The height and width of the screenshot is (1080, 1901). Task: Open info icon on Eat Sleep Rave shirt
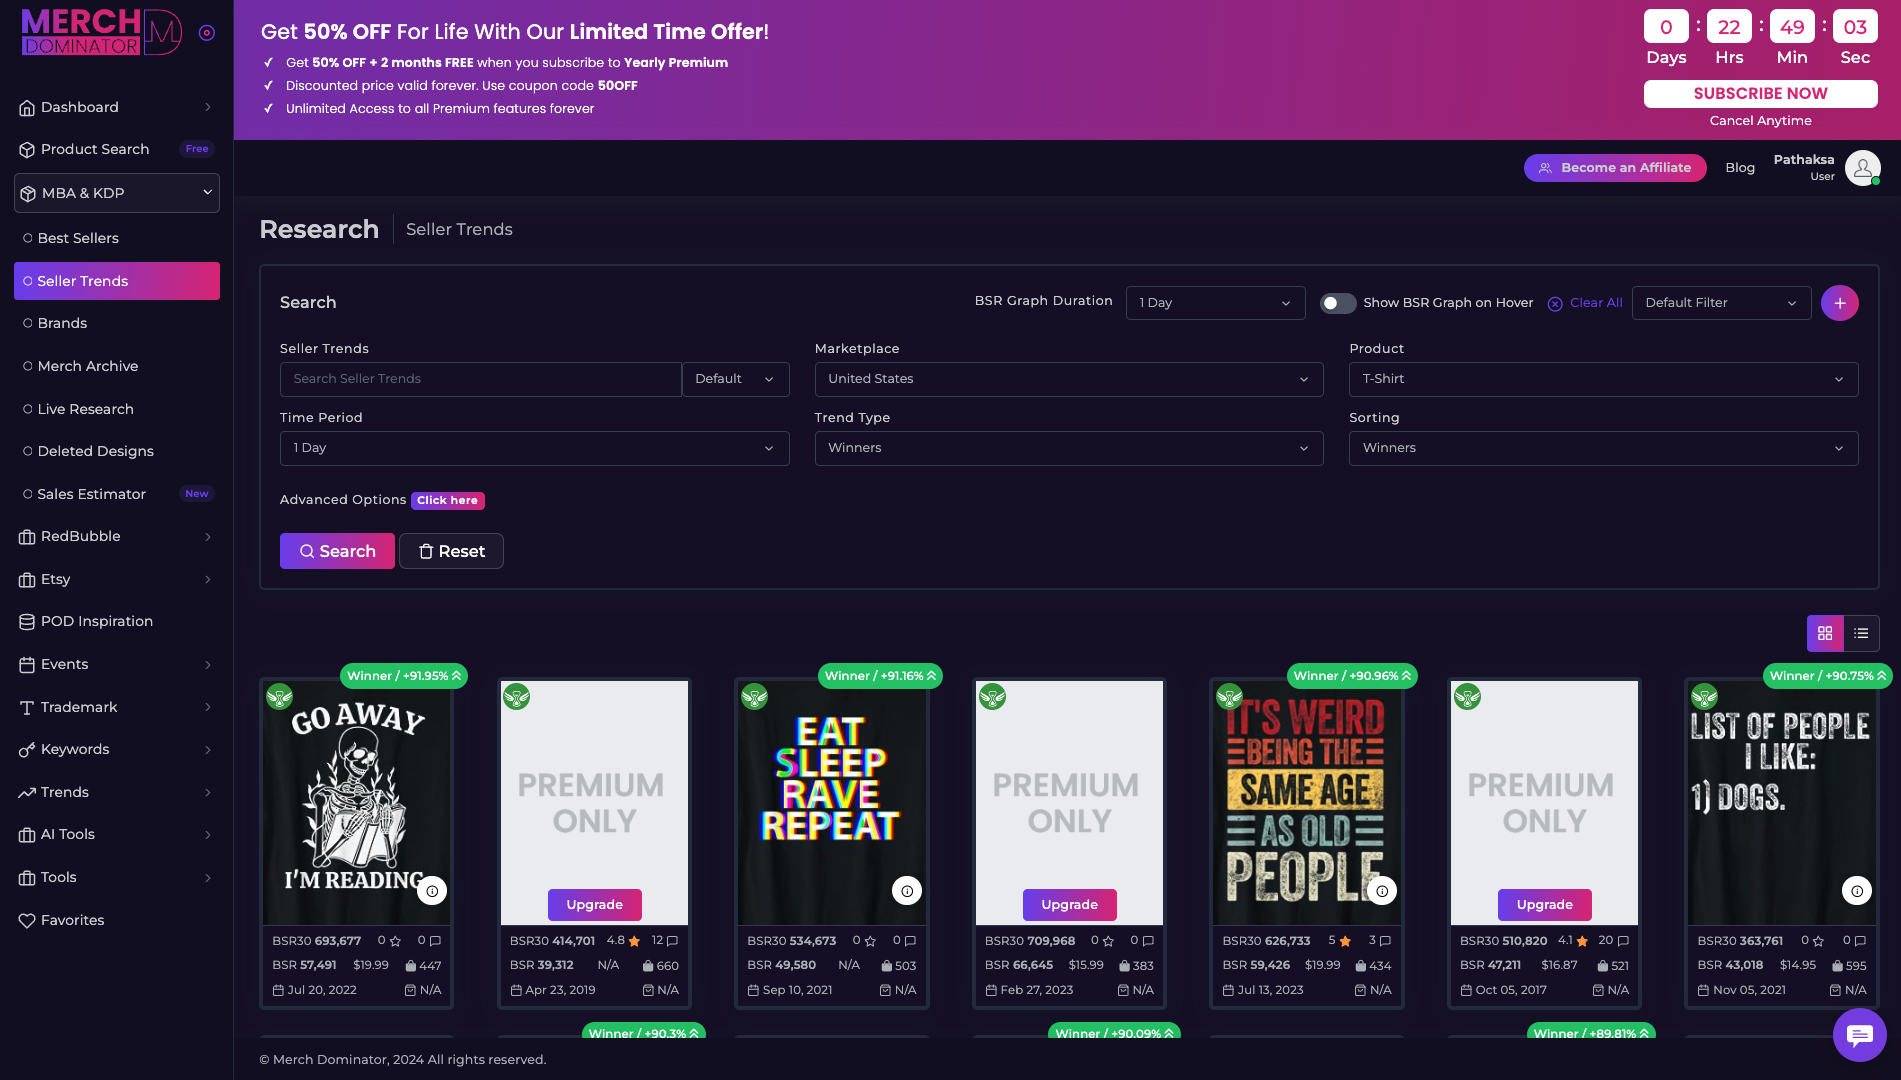click(907, 891)
